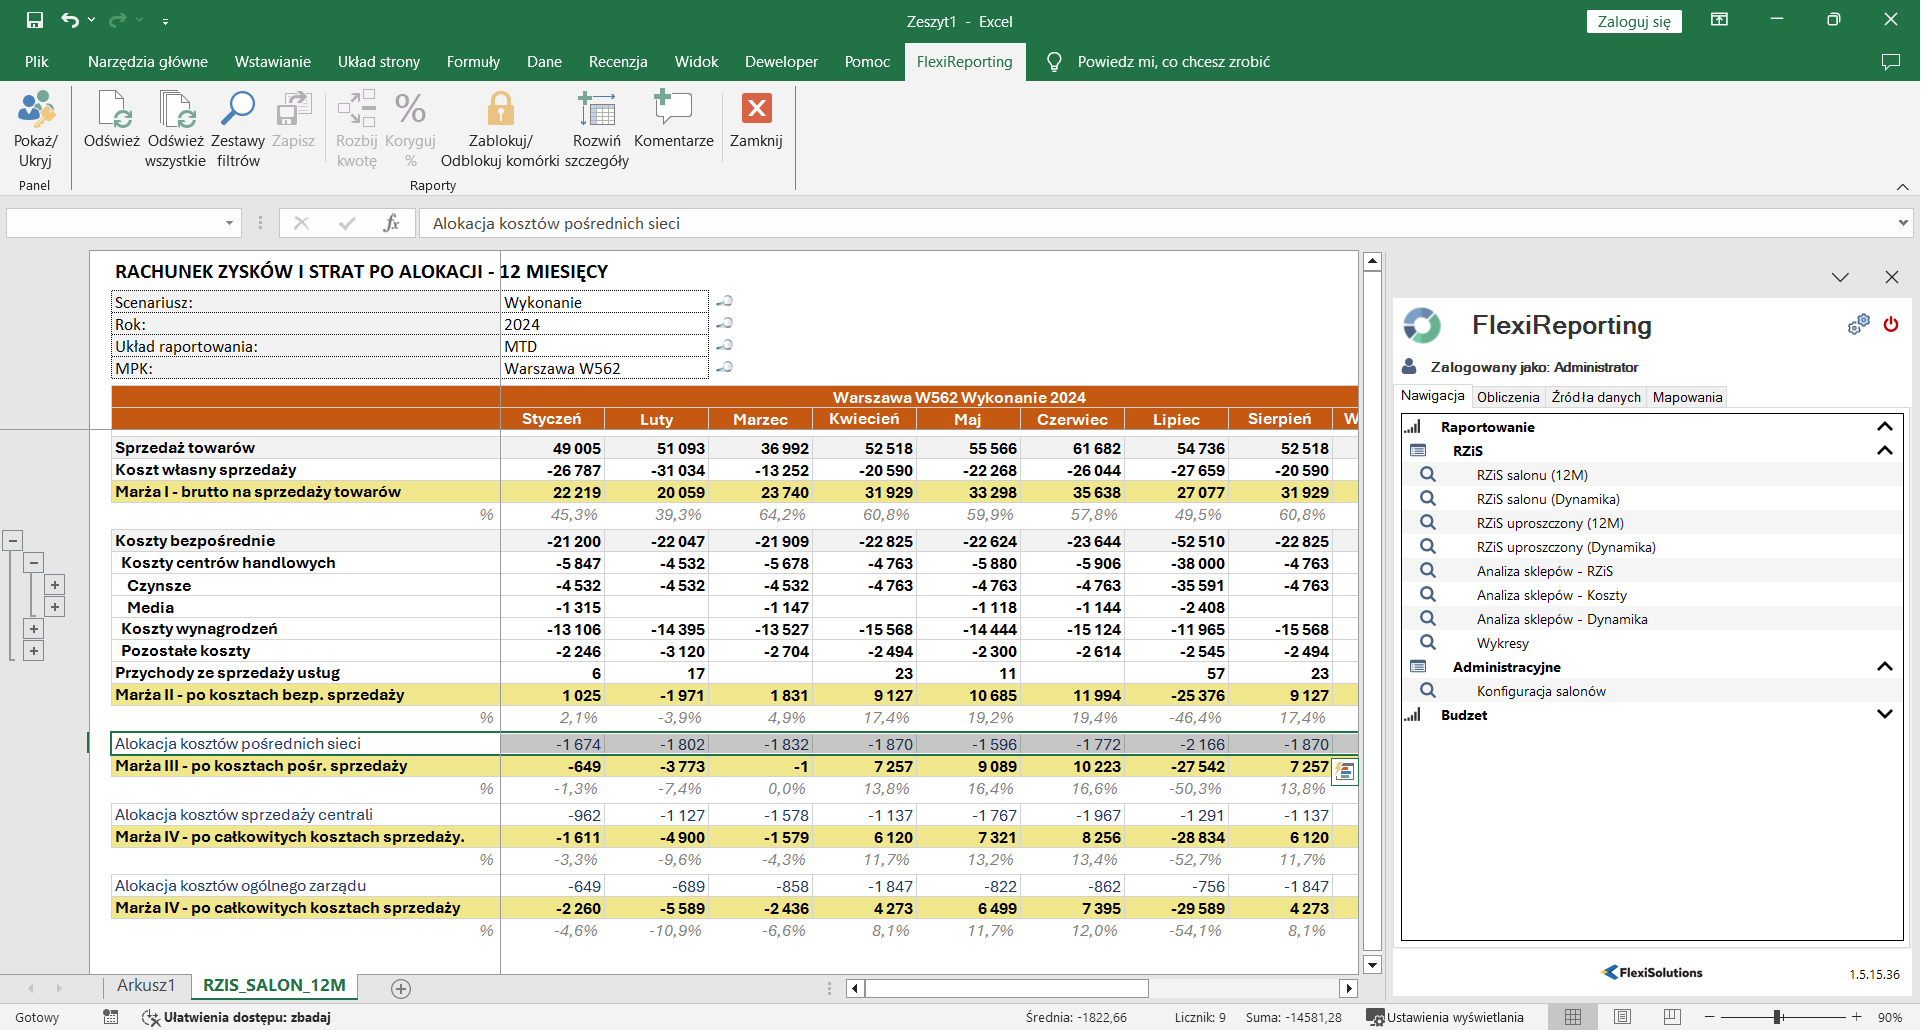Click the Pokaż/Ukryj panel icon
Viewport: 1921px width, 1030px height.
coord(36,110)
